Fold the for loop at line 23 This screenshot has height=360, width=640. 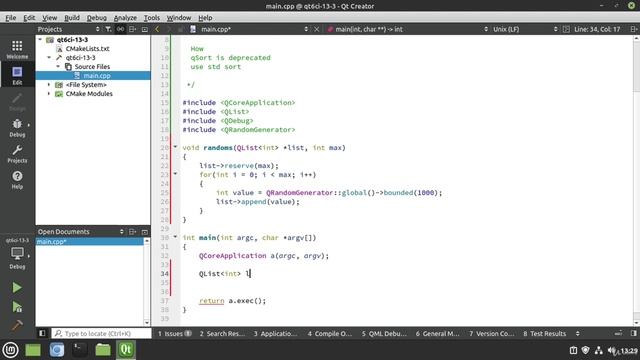click(x=175, y=174)
